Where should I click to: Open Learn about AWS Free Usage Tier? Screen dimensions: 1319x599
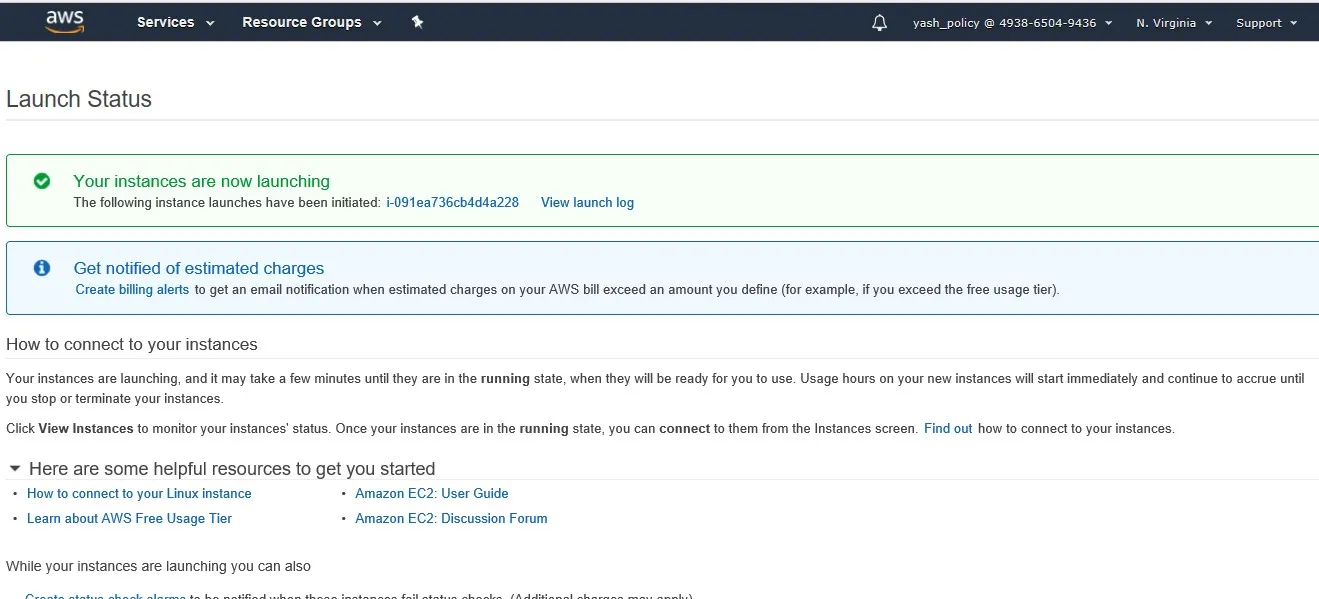click(x=129, y=518)
